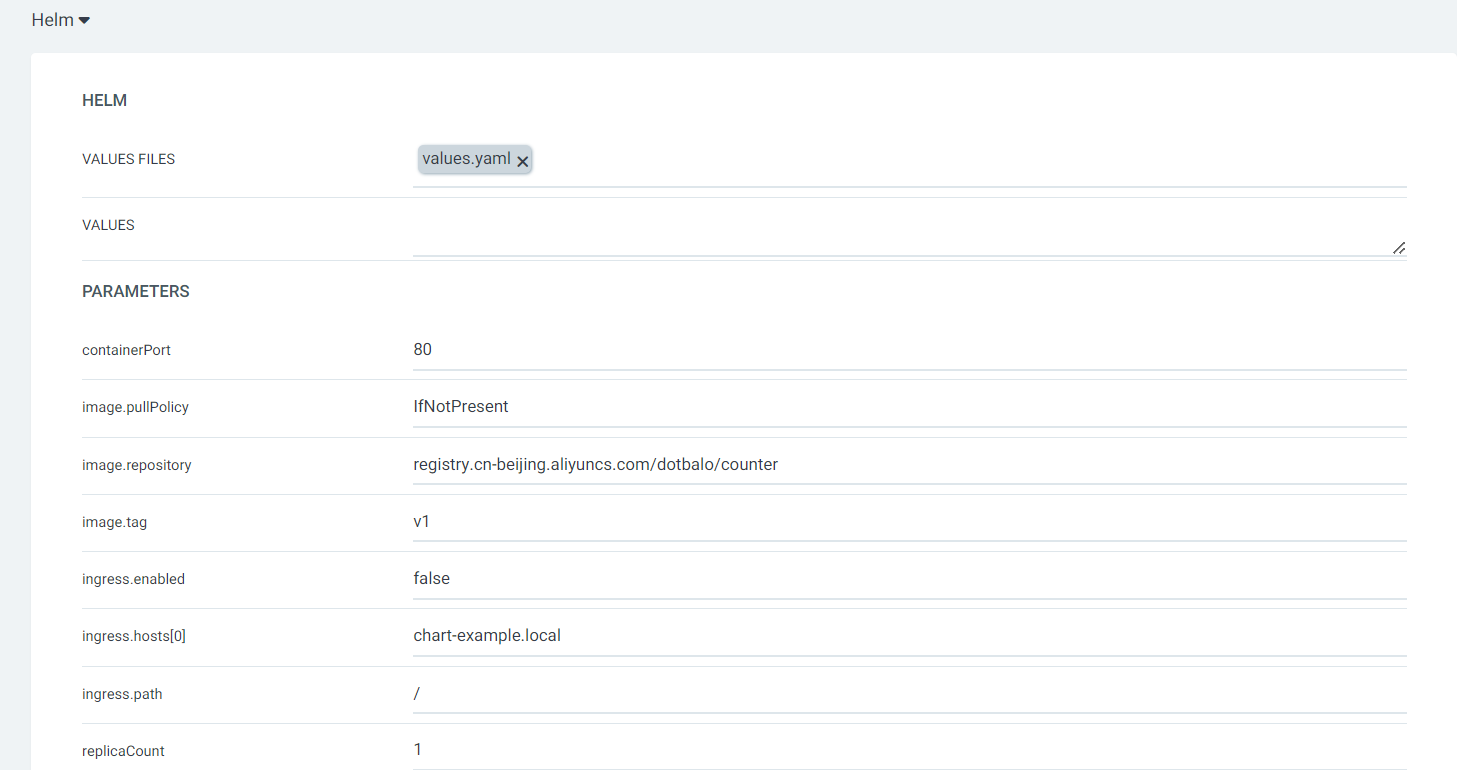Focus the Values text area

point(900,234)
